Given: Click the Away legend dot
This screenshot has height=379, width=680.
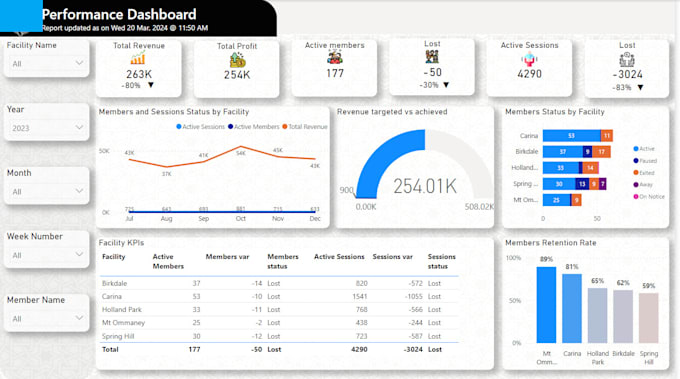Looking at the screenshot, I should (x=636, y=185).
